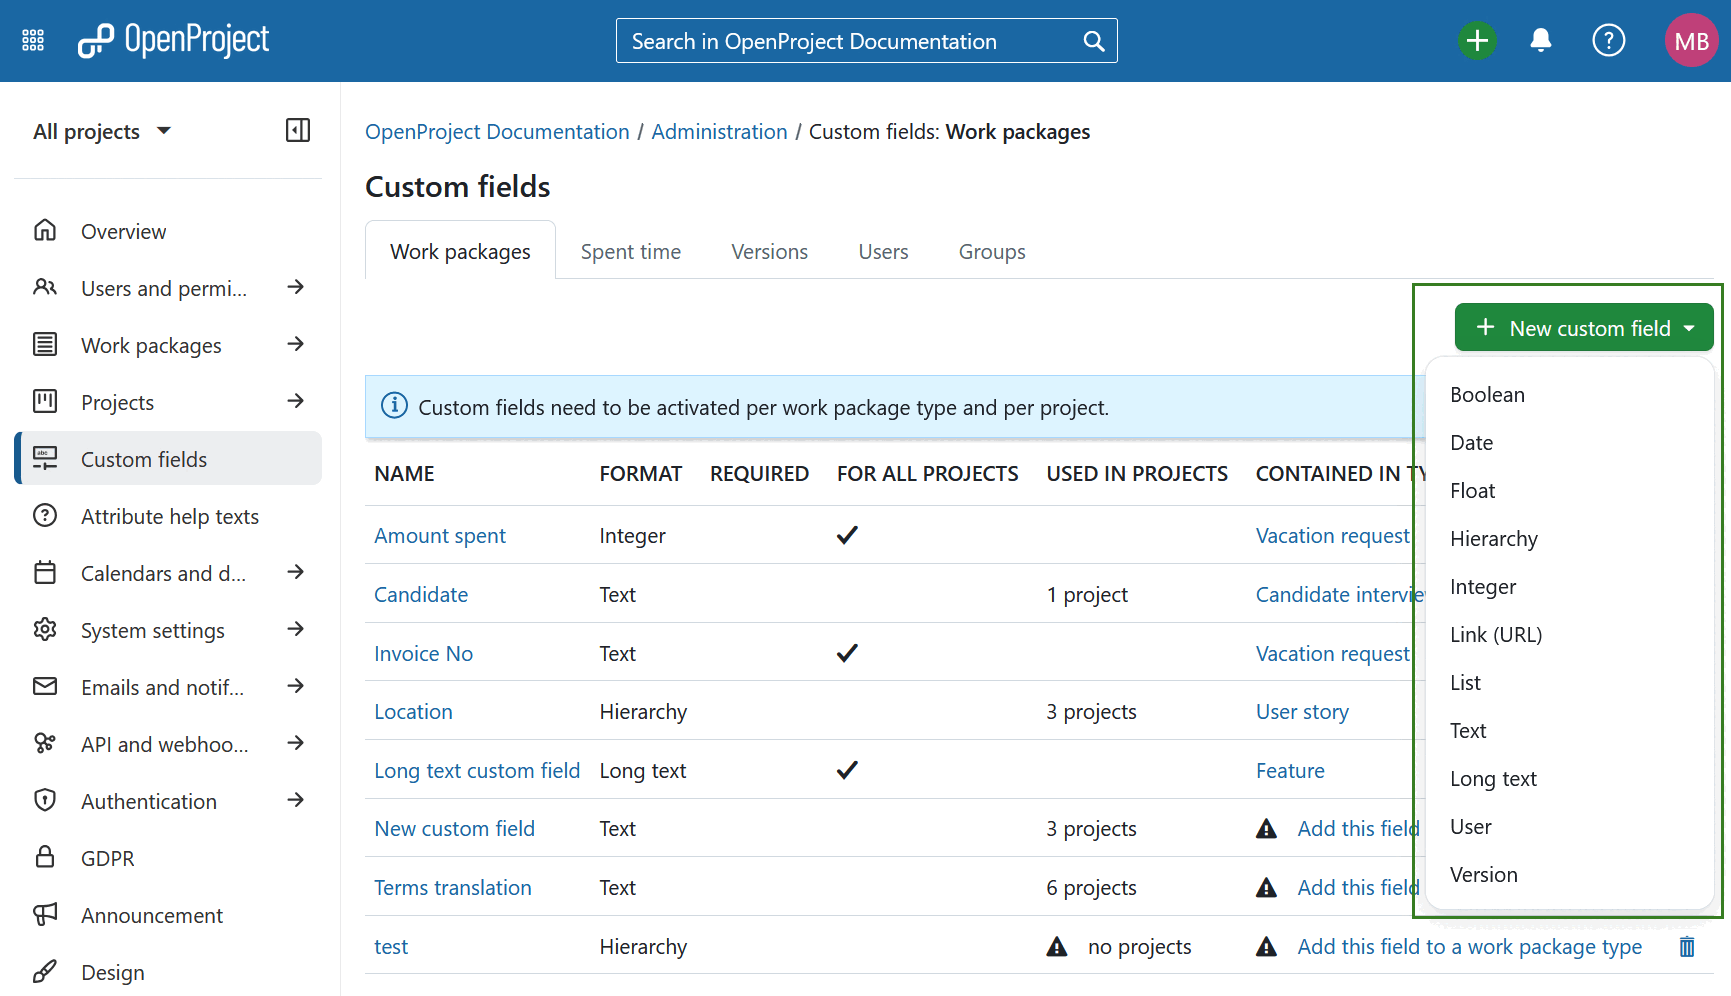Click the GDPR lock icon

pyautogui.click(x=45, y=857)
